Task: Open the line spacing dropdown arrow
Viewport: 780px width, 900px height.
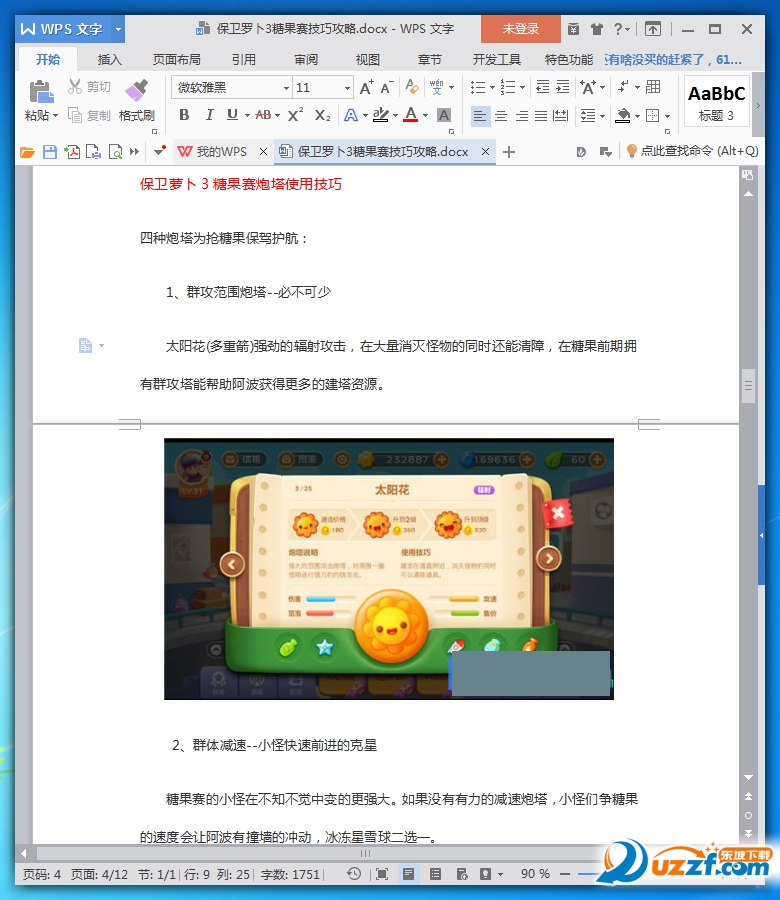Action: (x=602, y=117)
